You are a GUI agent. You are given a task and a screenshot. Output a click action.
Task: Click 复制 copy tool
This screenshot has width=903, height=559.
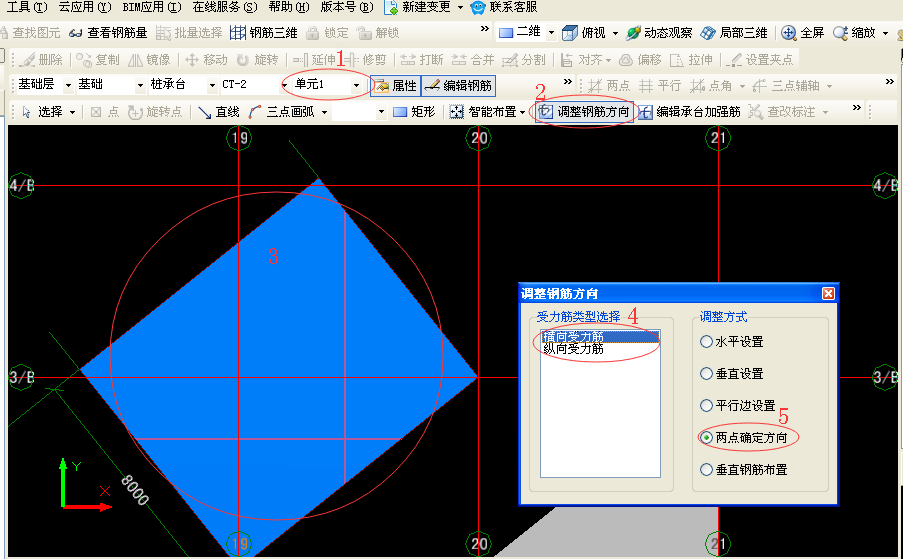[x=98, y=59]
